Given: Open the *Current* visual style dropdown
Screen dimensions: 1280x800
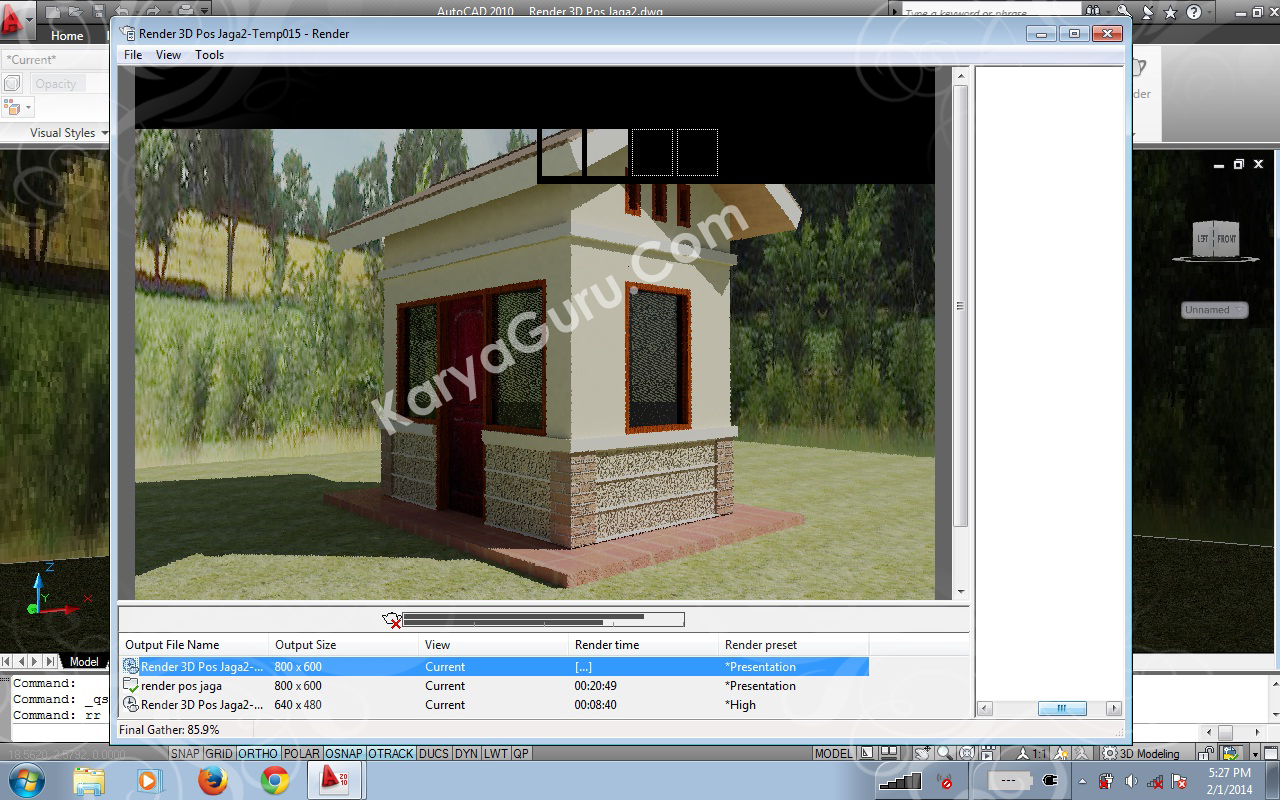Looking at the screenshot, I should tap(55, 60).
